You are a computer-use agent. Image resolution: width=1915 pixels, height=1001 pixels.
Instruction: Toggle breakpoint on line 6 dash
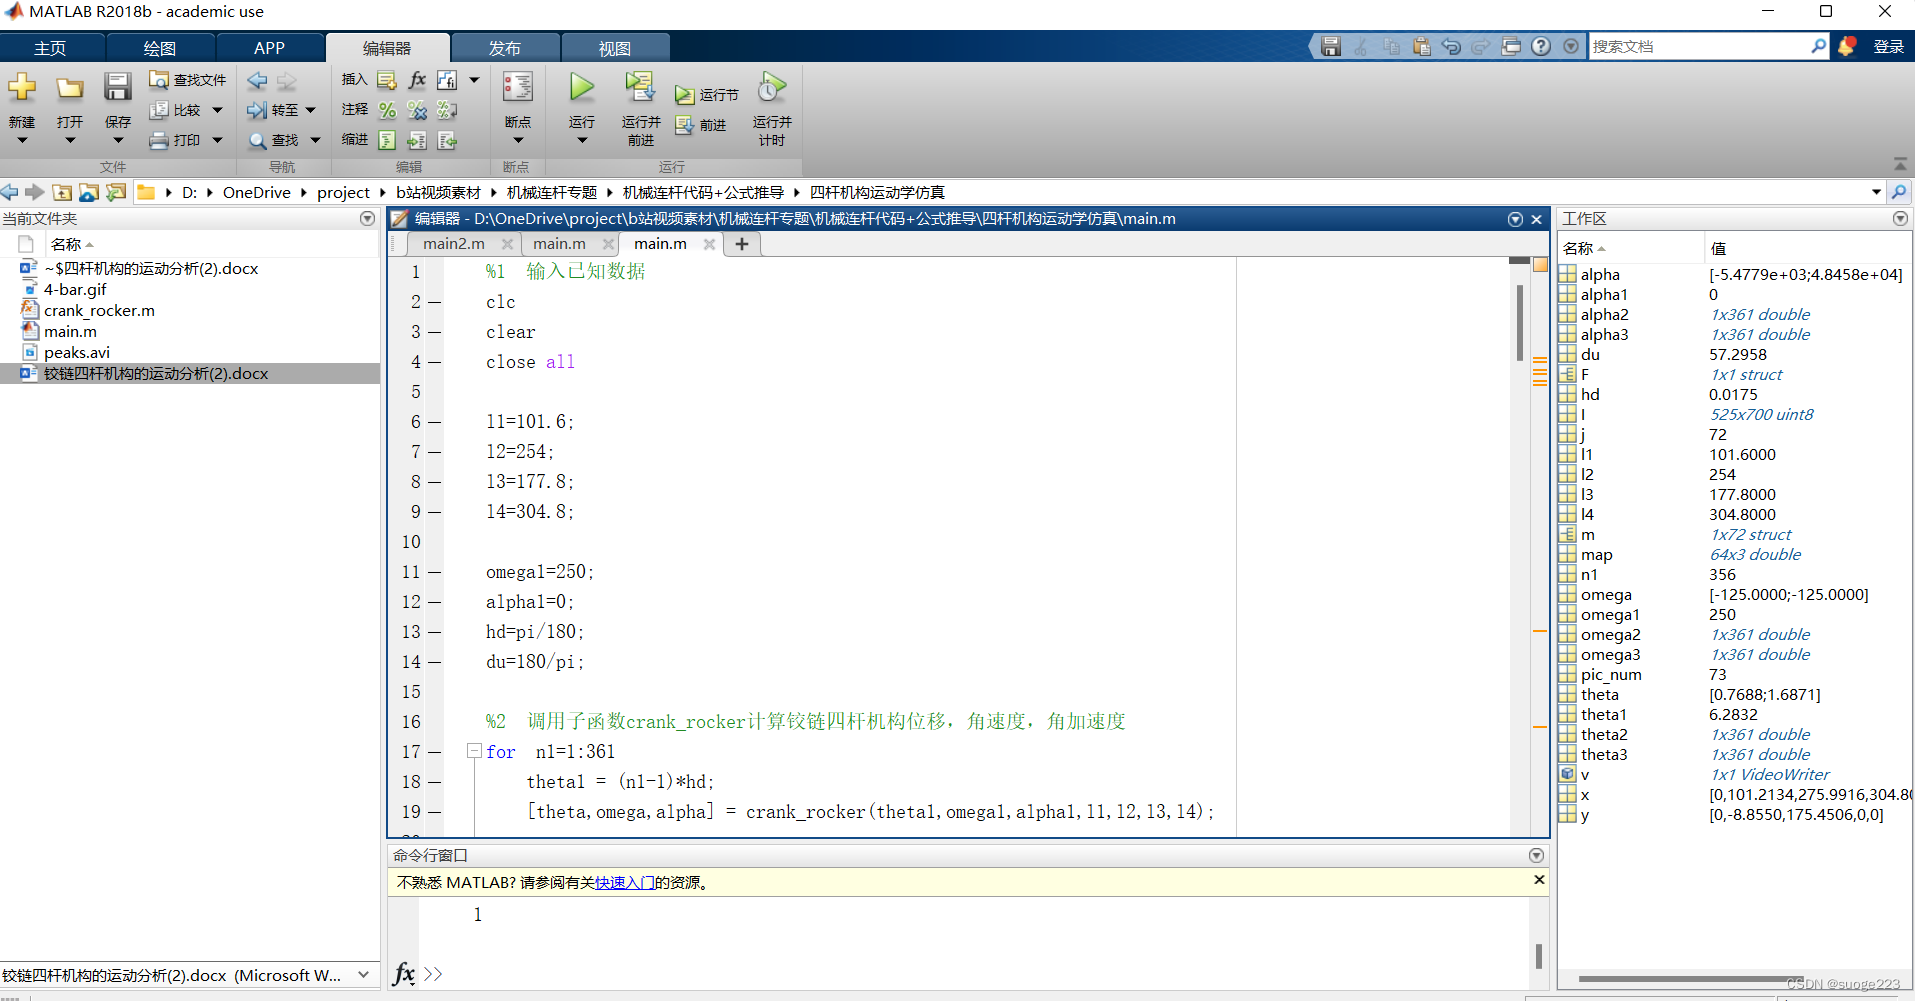pos(434,422)
